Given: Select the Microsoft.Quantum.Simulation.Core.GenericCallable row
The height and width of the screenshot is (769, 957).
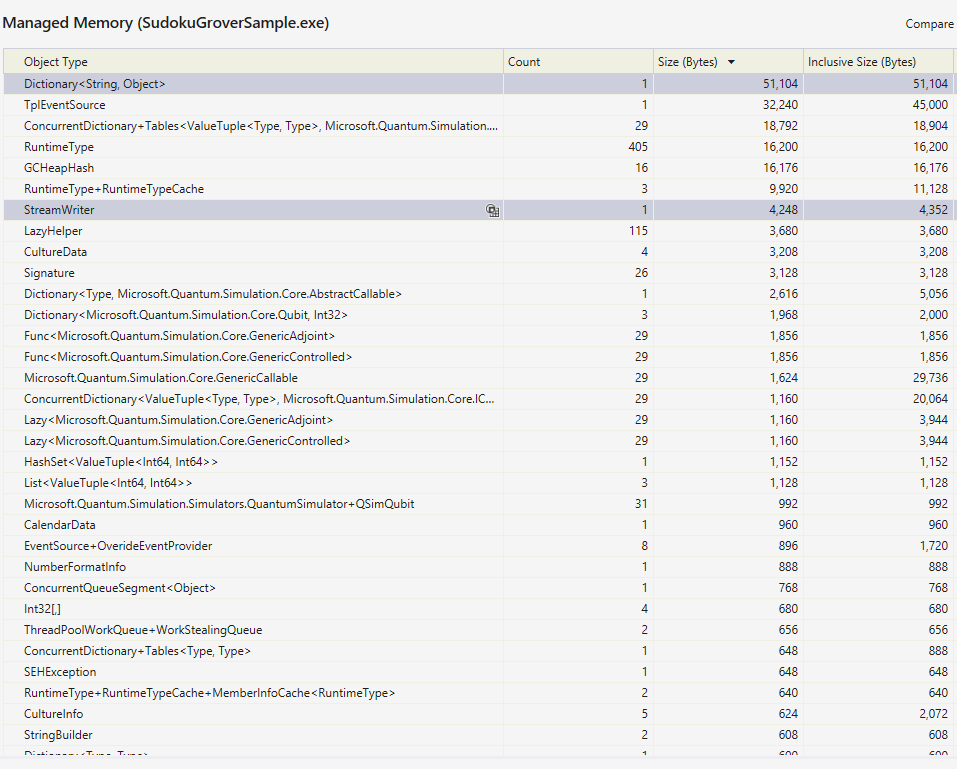Looking at the screenshot, I should 478,378.
